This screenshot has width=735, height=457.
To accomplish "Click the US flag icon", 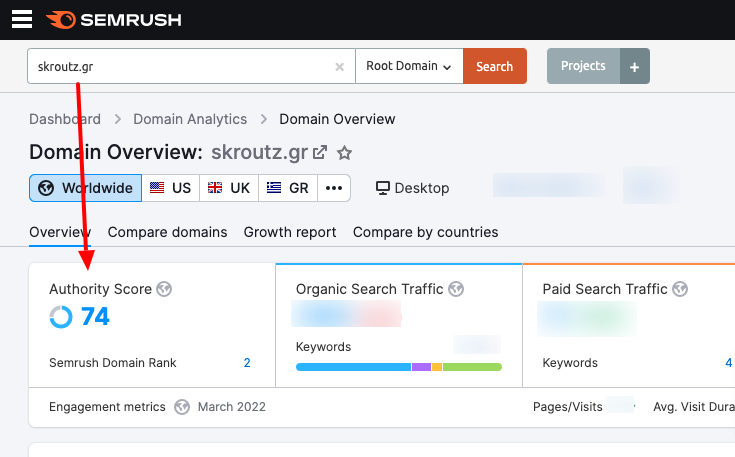I will point(157,188).
